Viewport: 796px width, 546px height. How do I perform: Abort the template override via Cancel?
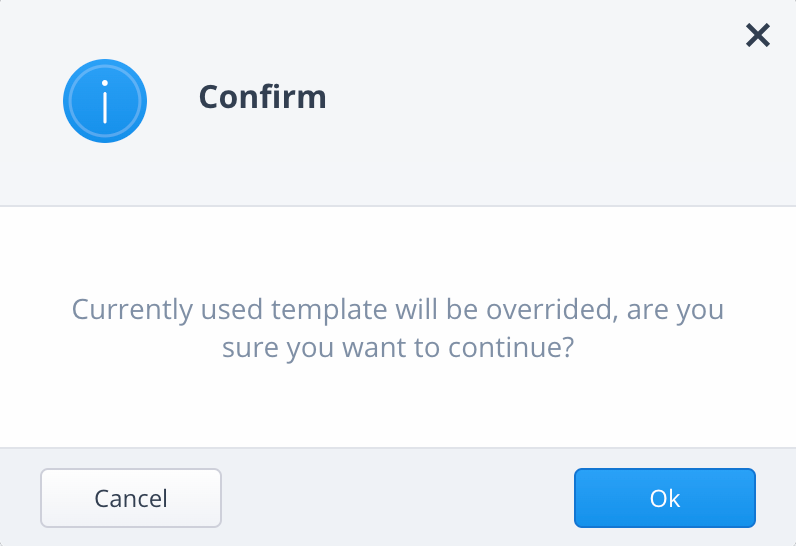pyautogui.click(x=130, y=498)
